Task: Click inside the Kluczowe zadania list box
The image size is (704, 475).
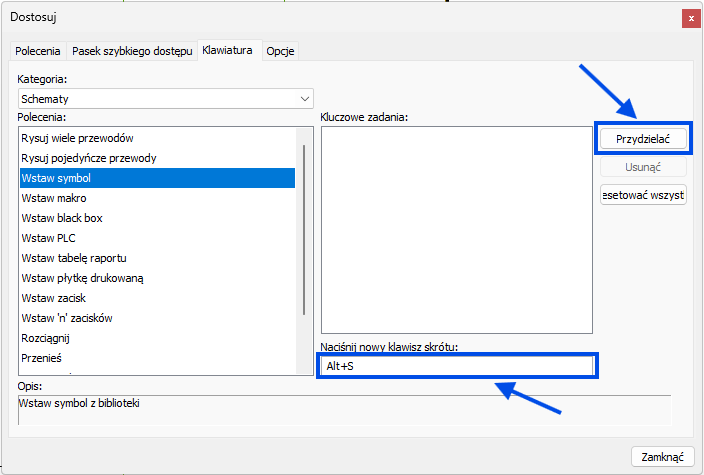Action: tap(456, 230)
